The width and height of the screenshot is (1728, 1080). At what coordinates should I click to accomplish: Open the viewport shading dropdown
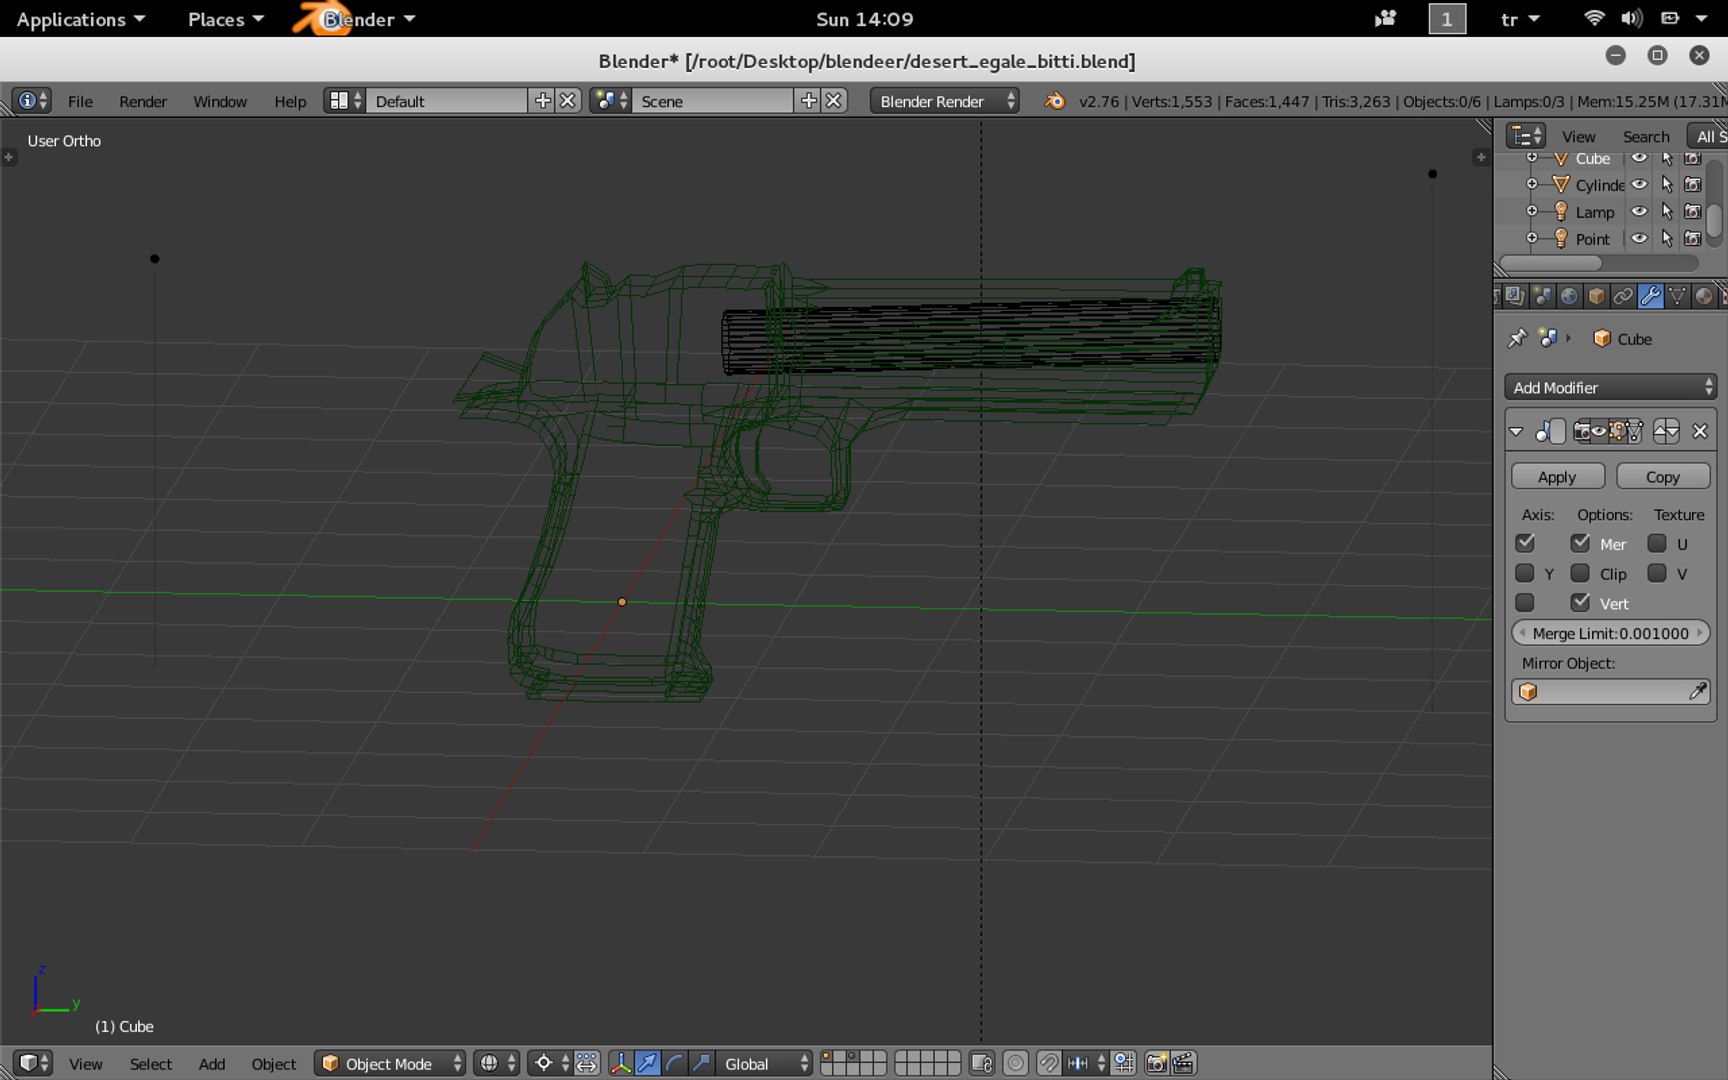point(497,1063)
